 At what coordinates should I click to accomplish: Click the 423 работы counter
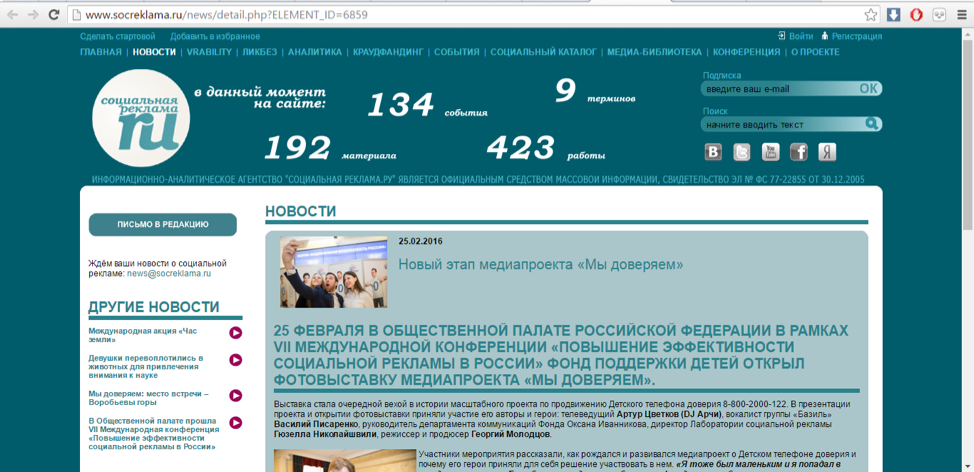click(545, 148)
